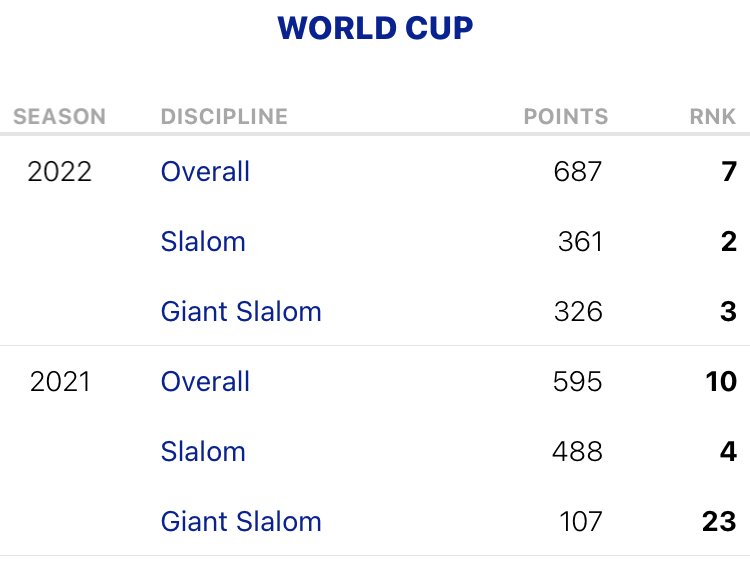Click the 687 points value

(577, 171)
